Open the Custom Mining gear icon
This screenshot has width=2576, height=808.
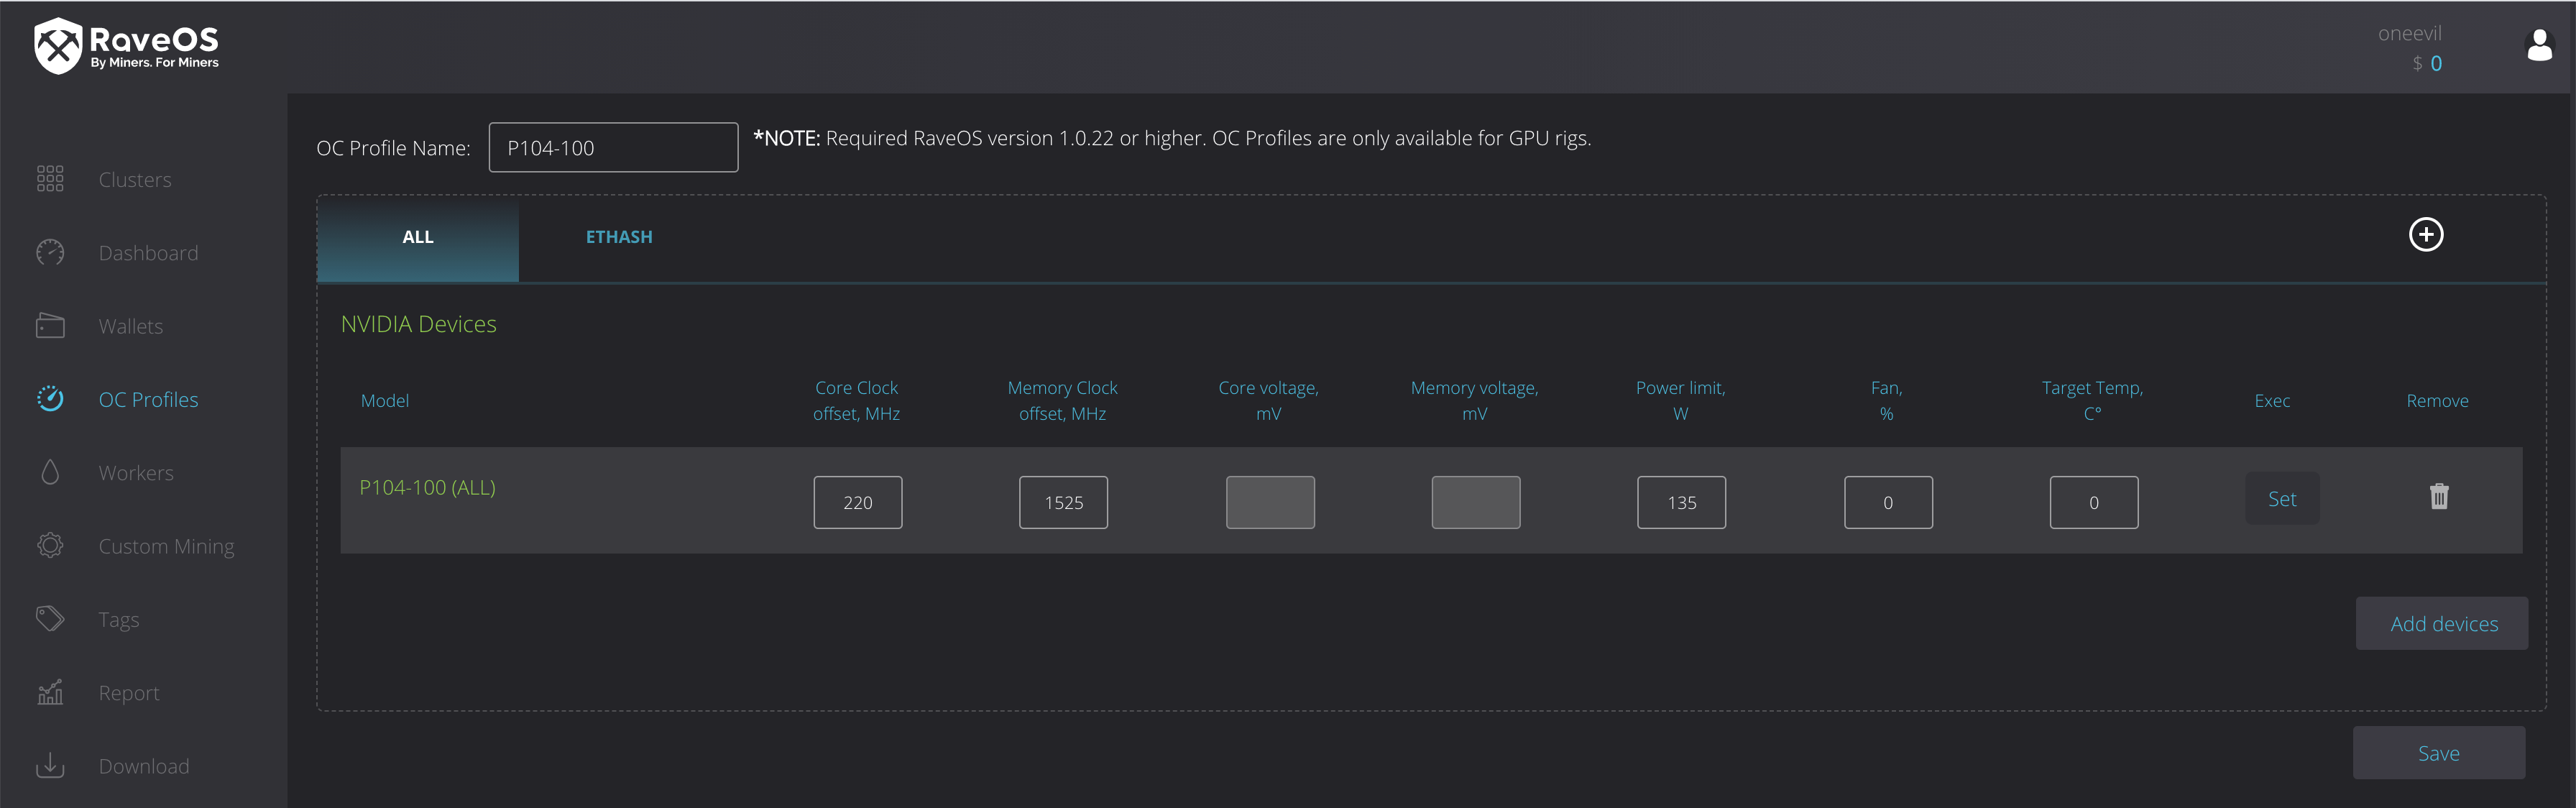(x=50, y=545)
